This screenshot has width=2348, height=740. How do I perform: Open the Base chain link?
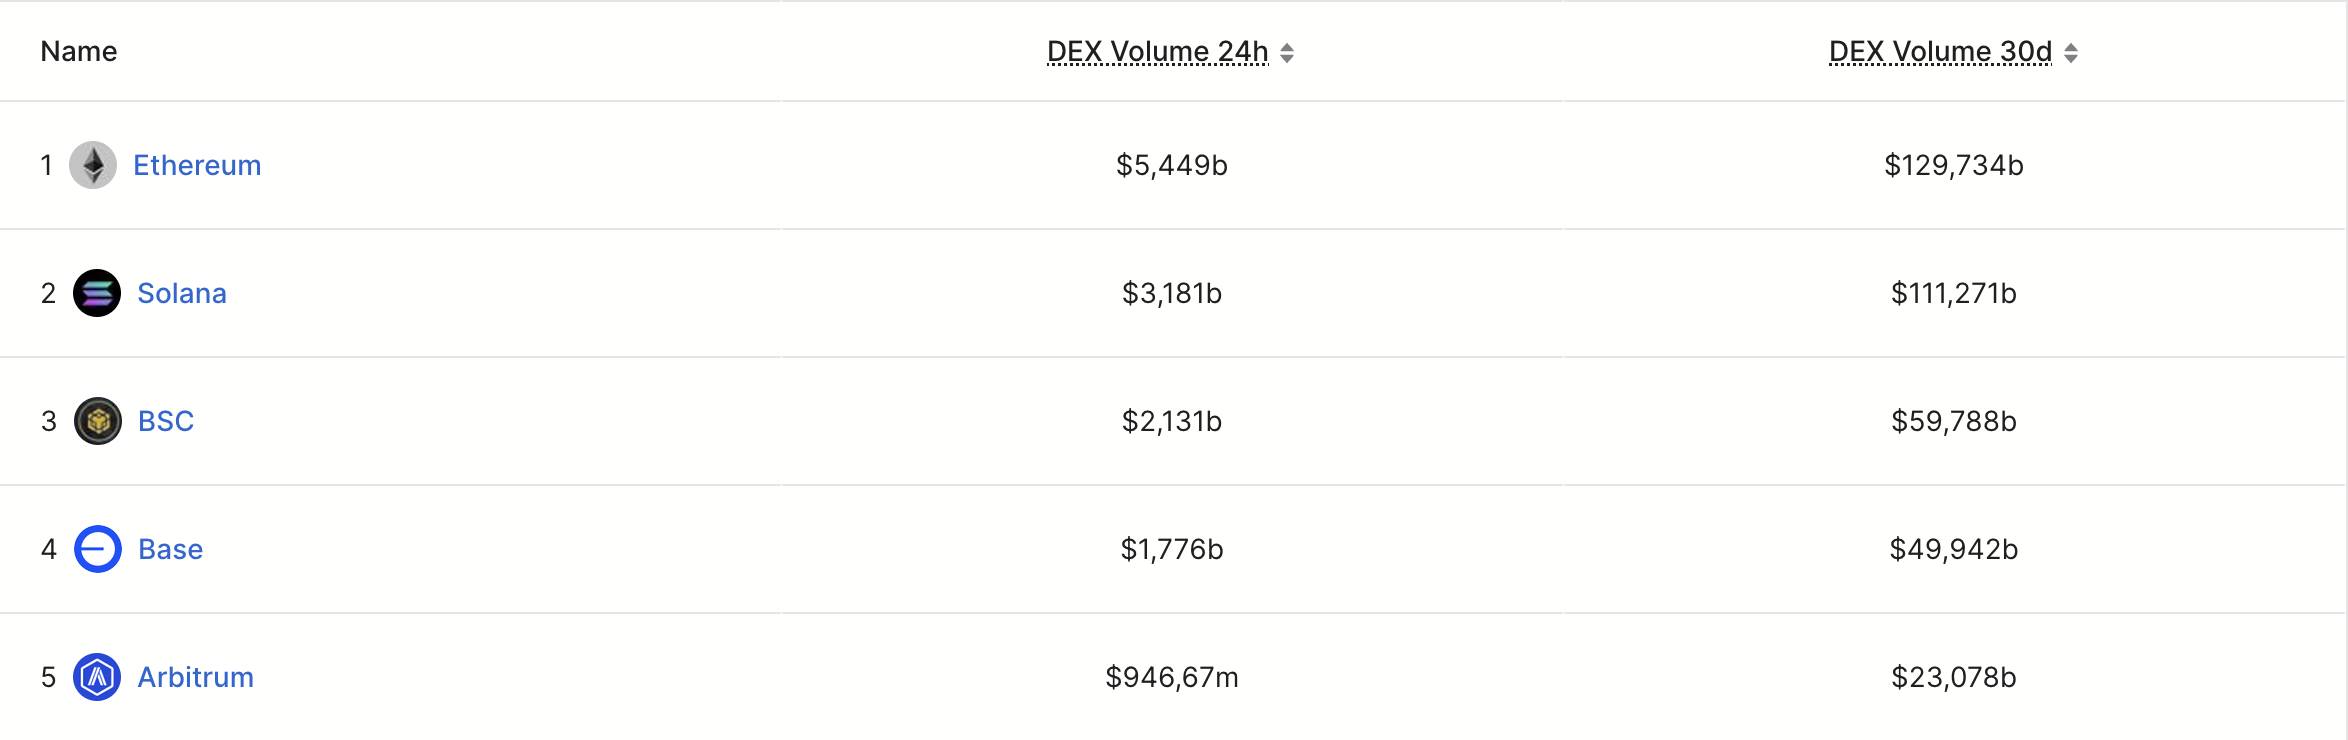(x=170, y=549)
